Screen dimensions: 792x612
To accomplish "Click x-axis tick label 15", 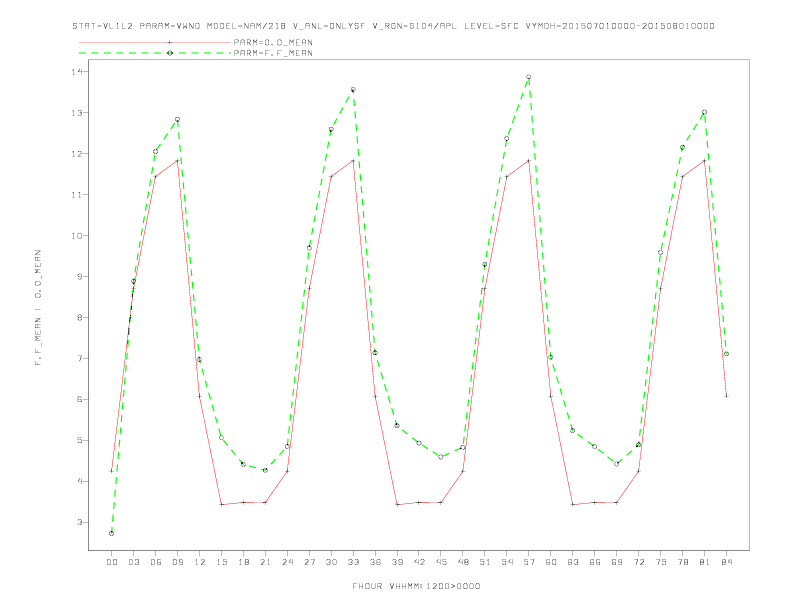I will (x=221, y=562).
